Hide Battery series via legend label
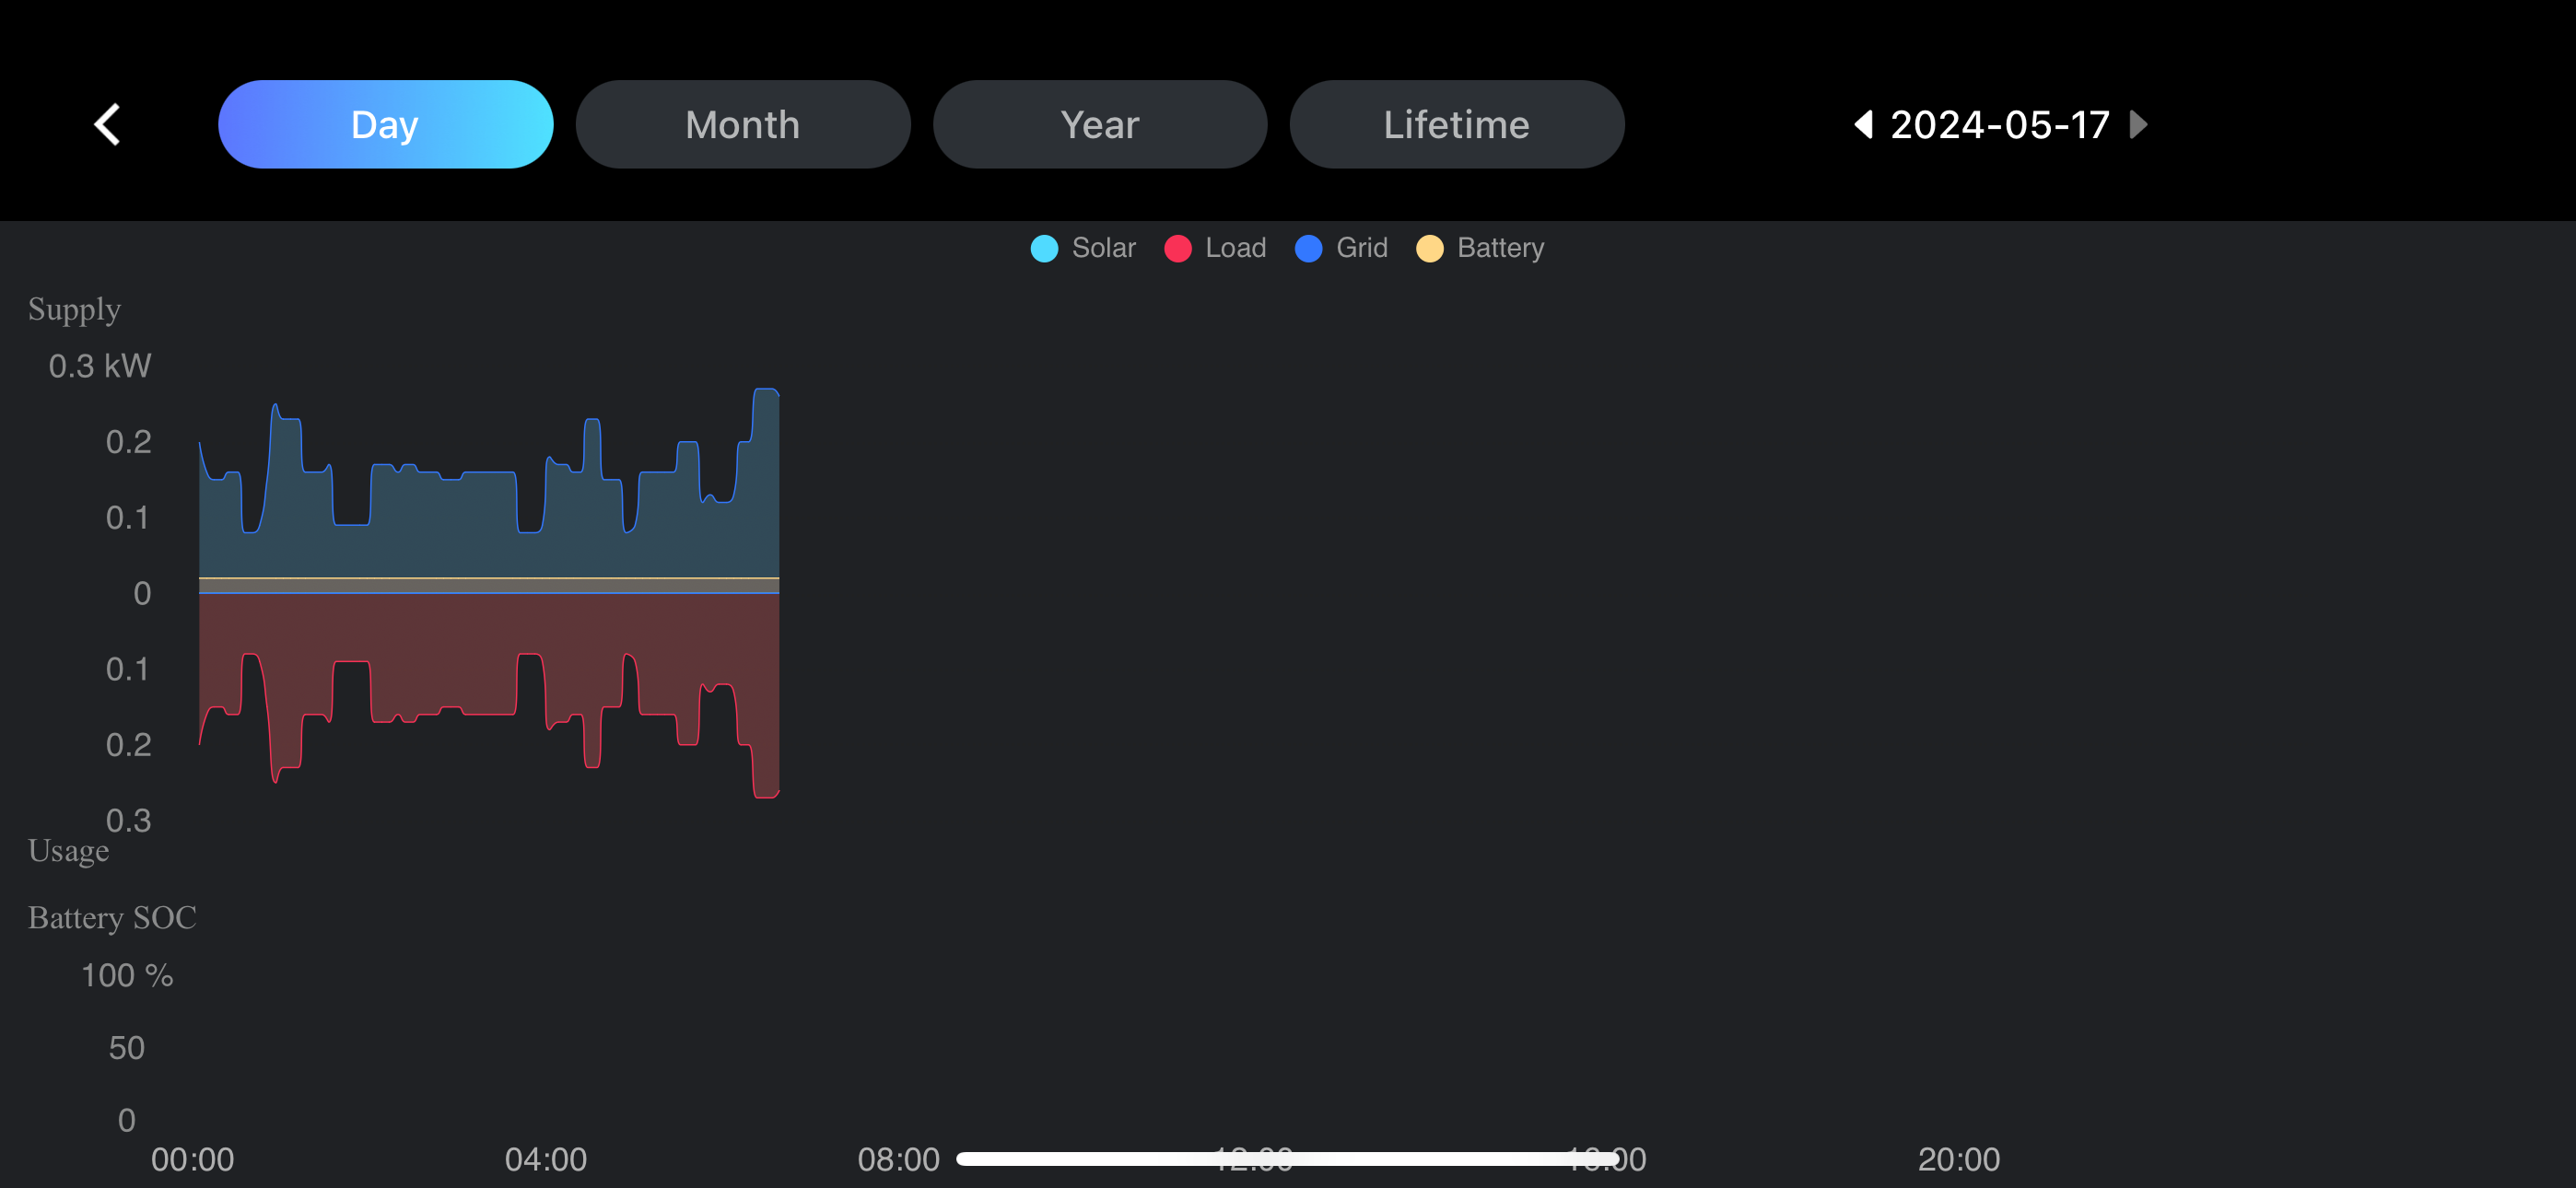Screen dimensions: 2576x1188 click(1500, 248)
